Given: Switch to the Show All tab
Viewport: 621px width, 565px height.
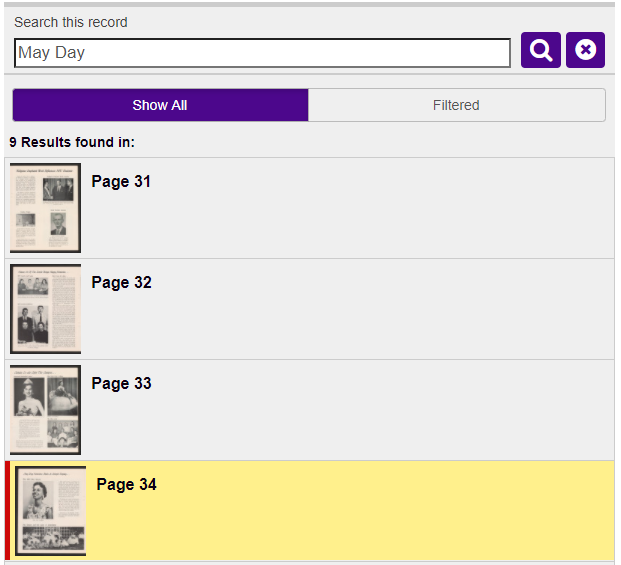Looking at the screenshot, I should point(160,105).
